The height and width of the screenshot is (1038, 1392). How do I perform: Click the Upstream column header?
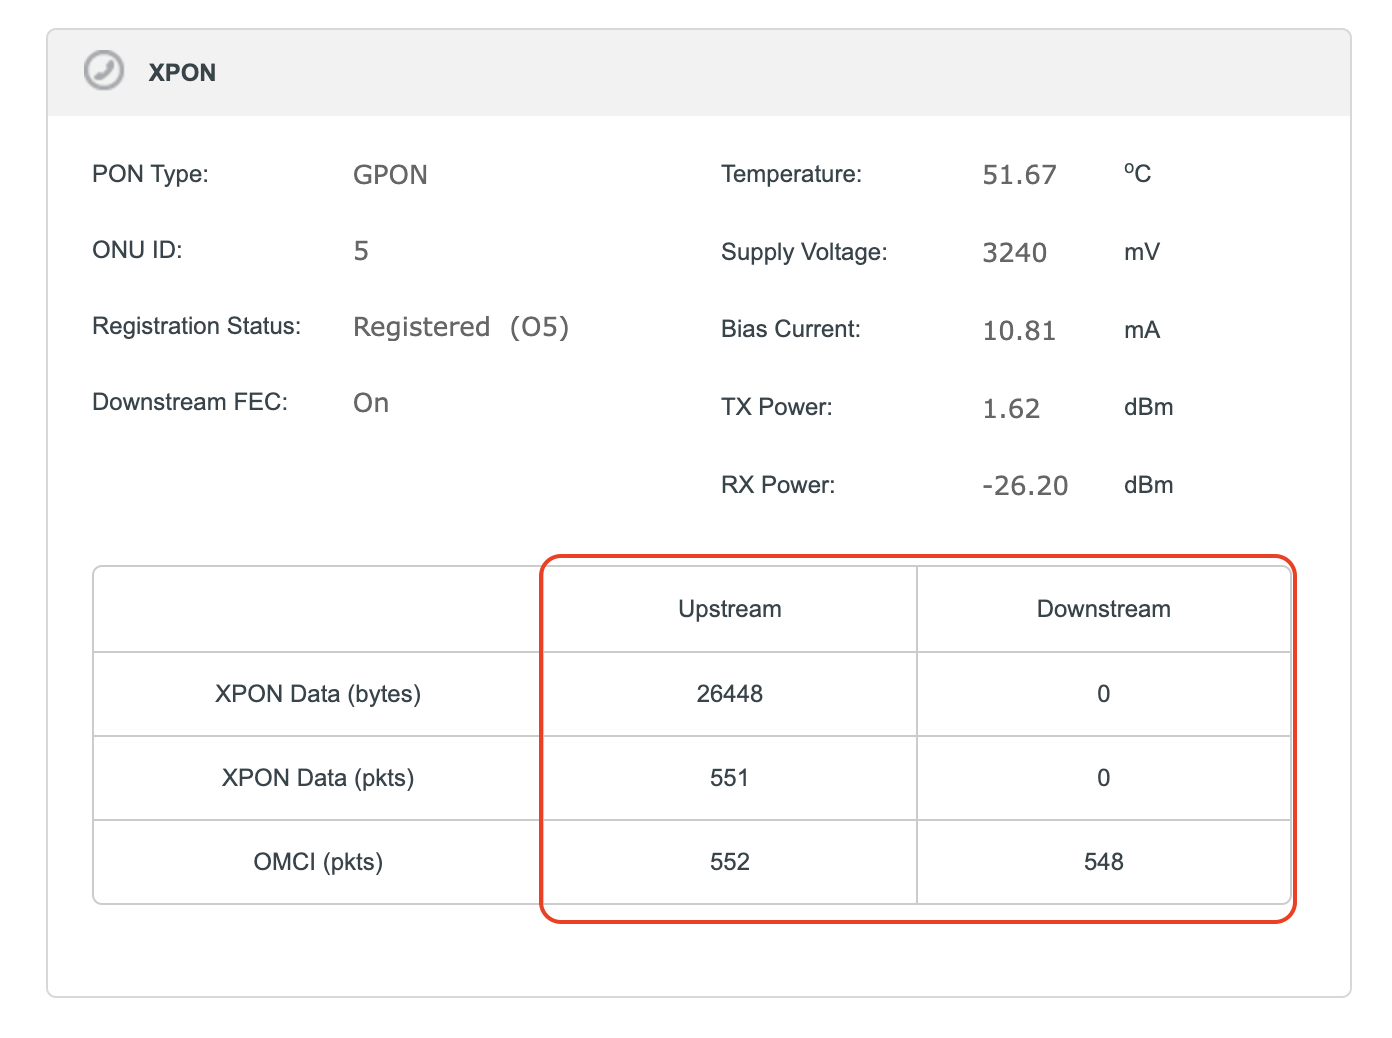tap(730, 609)
